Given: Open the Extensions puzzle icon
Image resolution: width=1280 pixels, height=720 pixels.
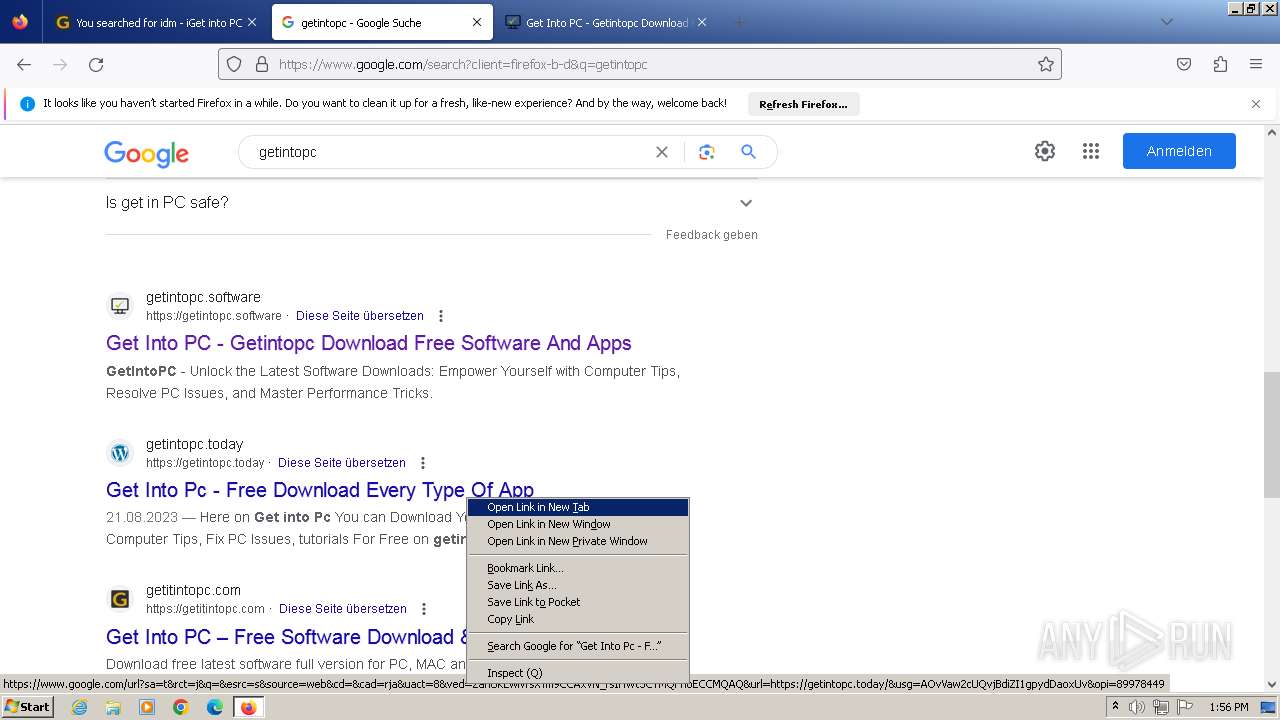Looking at the screenshot, I should (x=1220, y=64).
